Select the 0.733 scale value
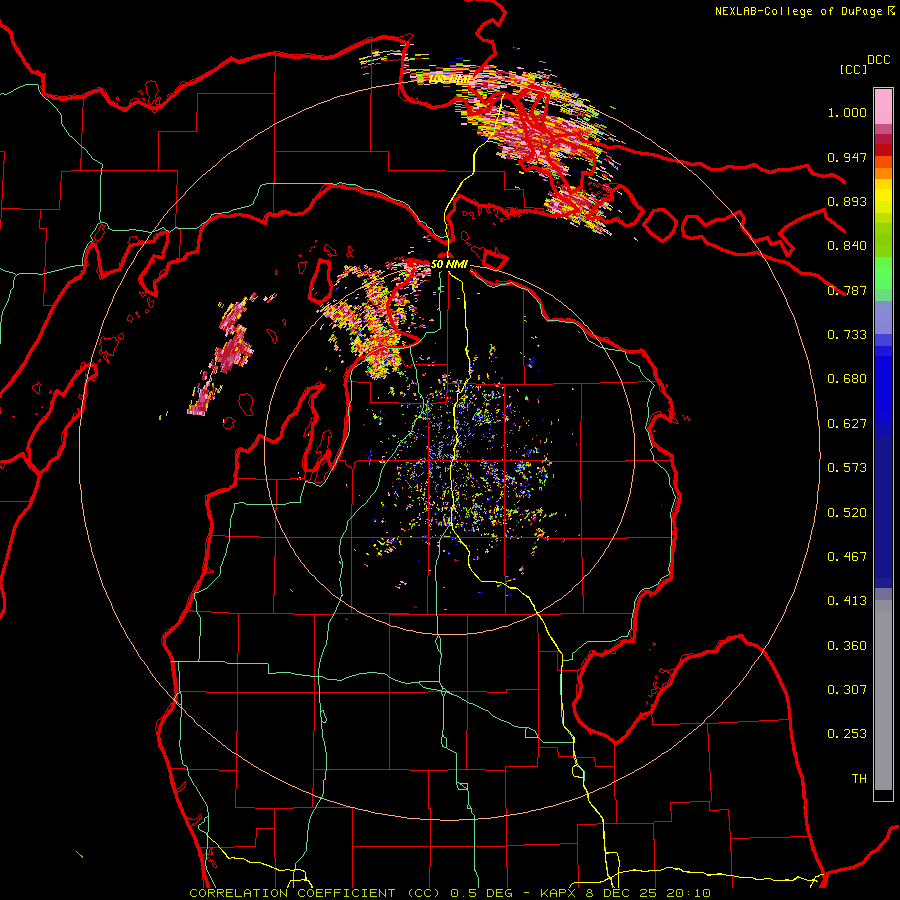Viewport: 900px width, 900px height. tap(847, 335)
